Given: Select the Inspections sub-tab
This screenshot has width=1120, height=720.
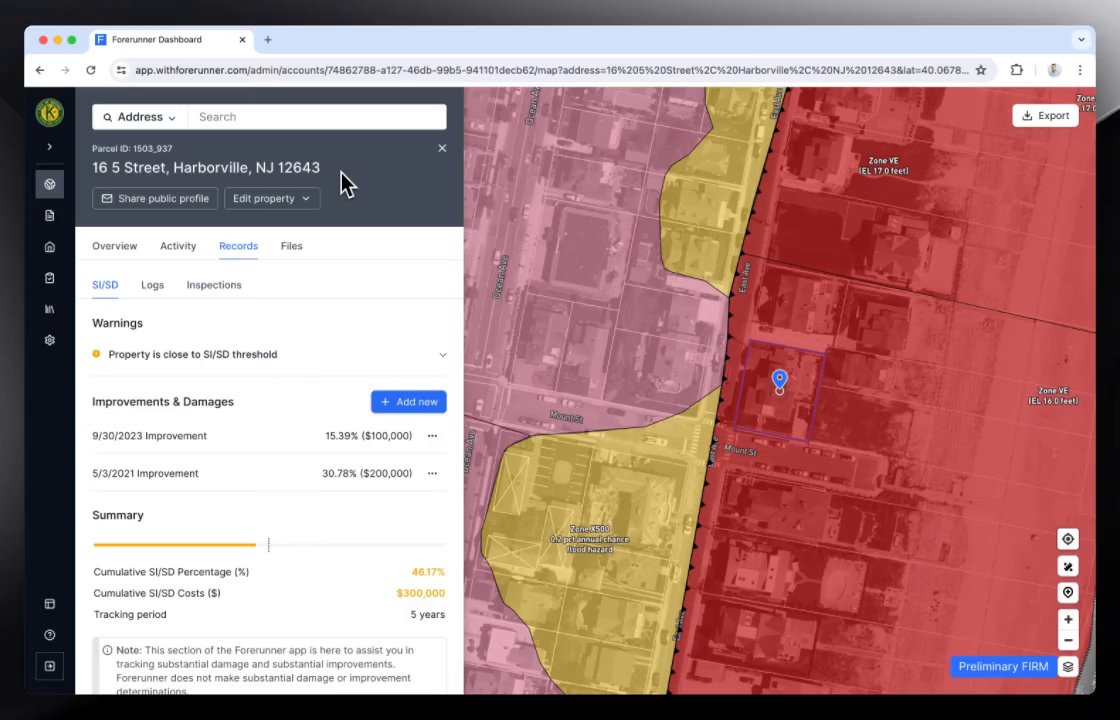Looking at the screenshot, I should click(214, 285).
